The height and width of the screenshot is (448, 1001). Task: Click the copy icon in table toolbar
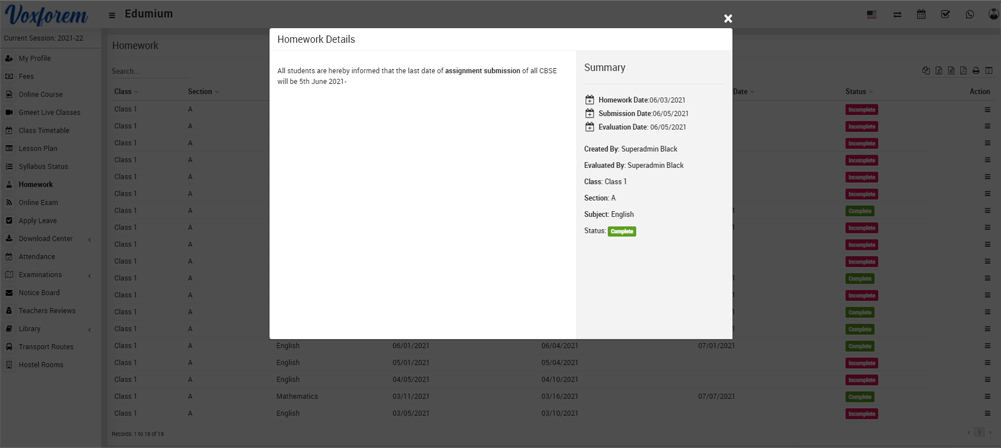(926, 71)
